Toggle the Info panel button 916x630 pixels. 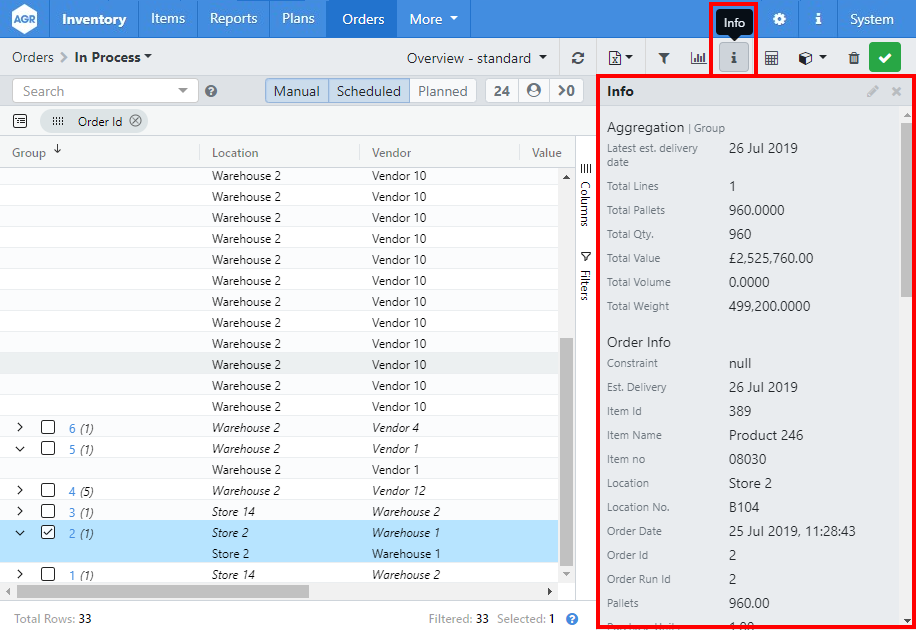tap(733, 58)
